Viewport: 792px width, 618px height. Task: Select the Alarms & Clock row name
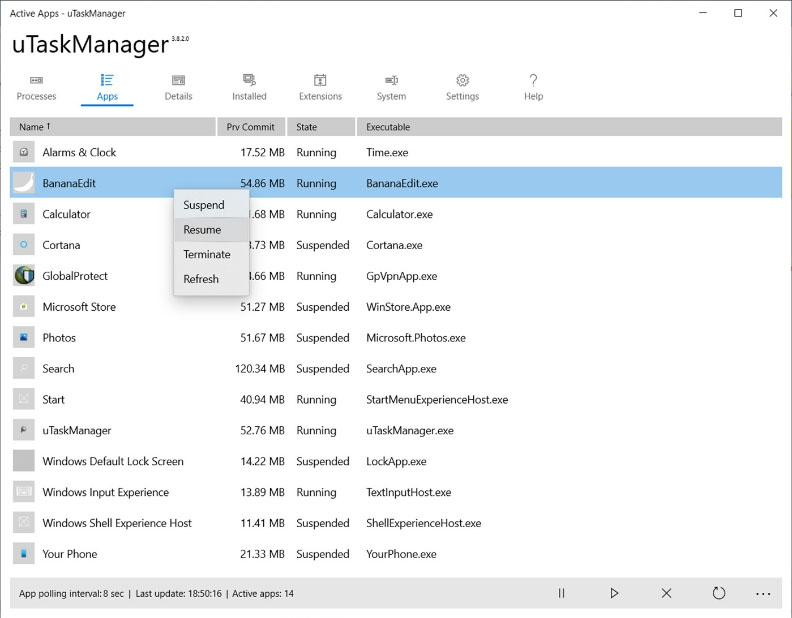pyautogui.click(x=79, y=152)
